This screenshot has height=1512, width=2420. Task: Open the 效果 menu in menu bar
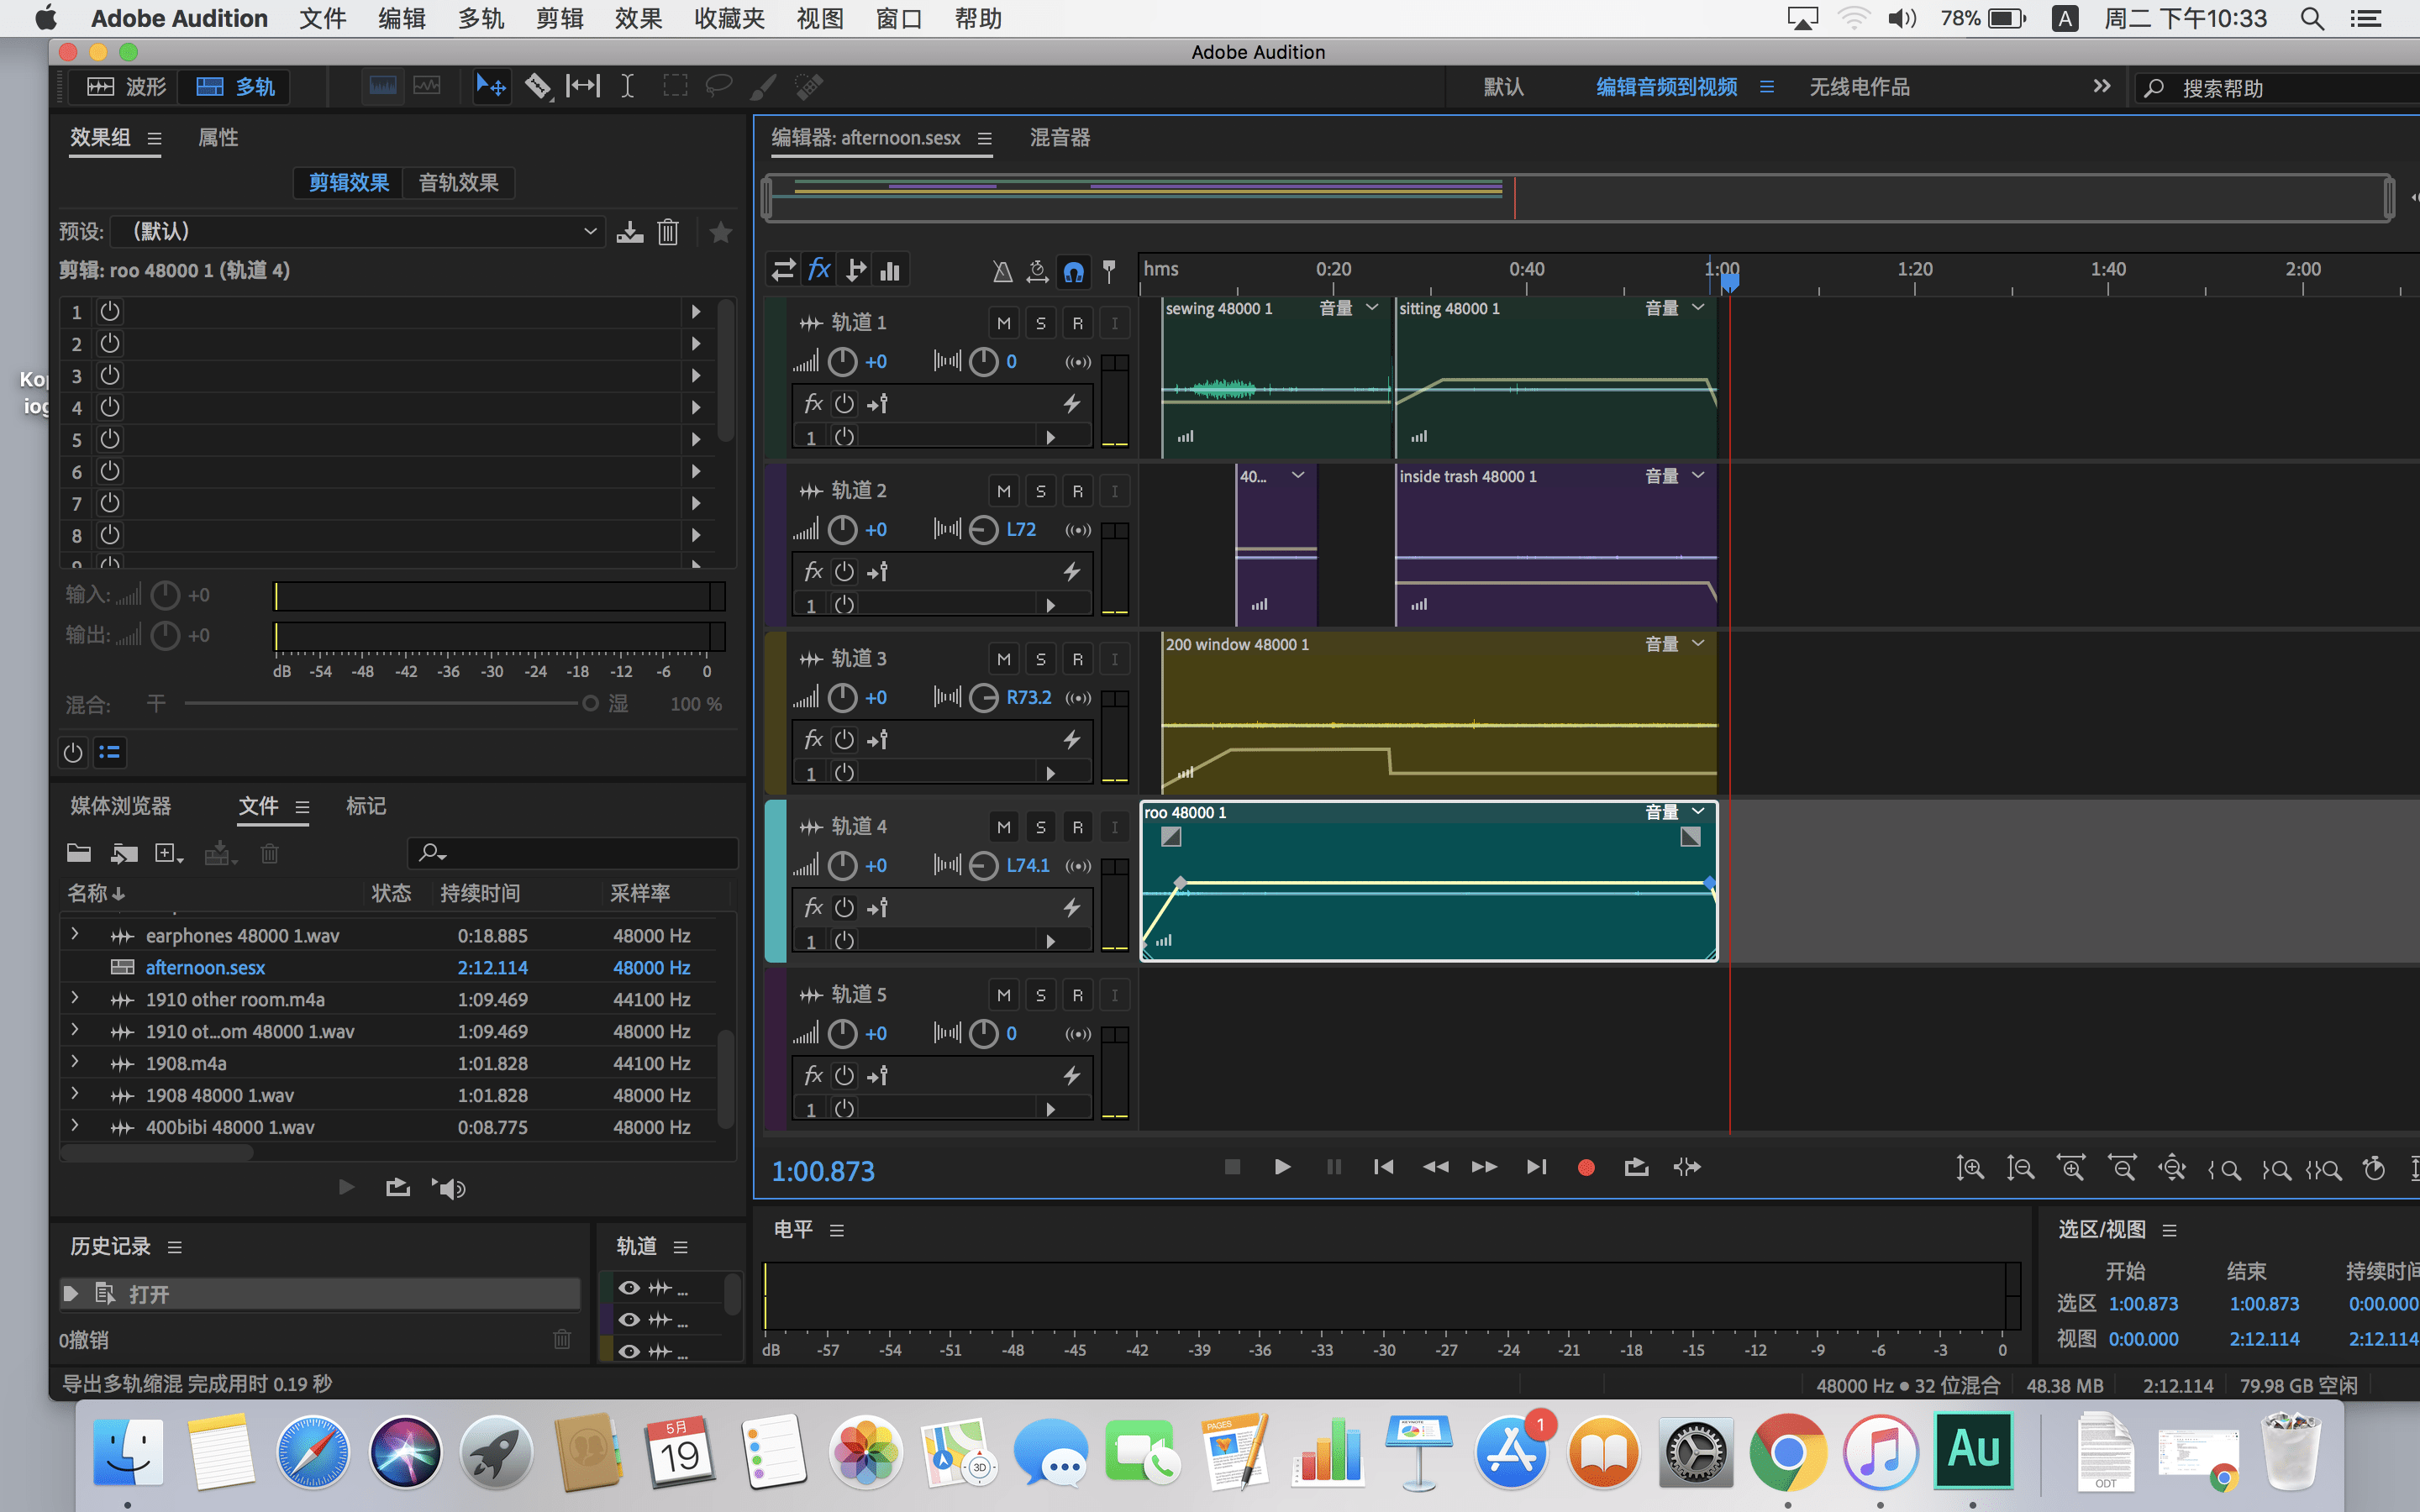[638, 18]
